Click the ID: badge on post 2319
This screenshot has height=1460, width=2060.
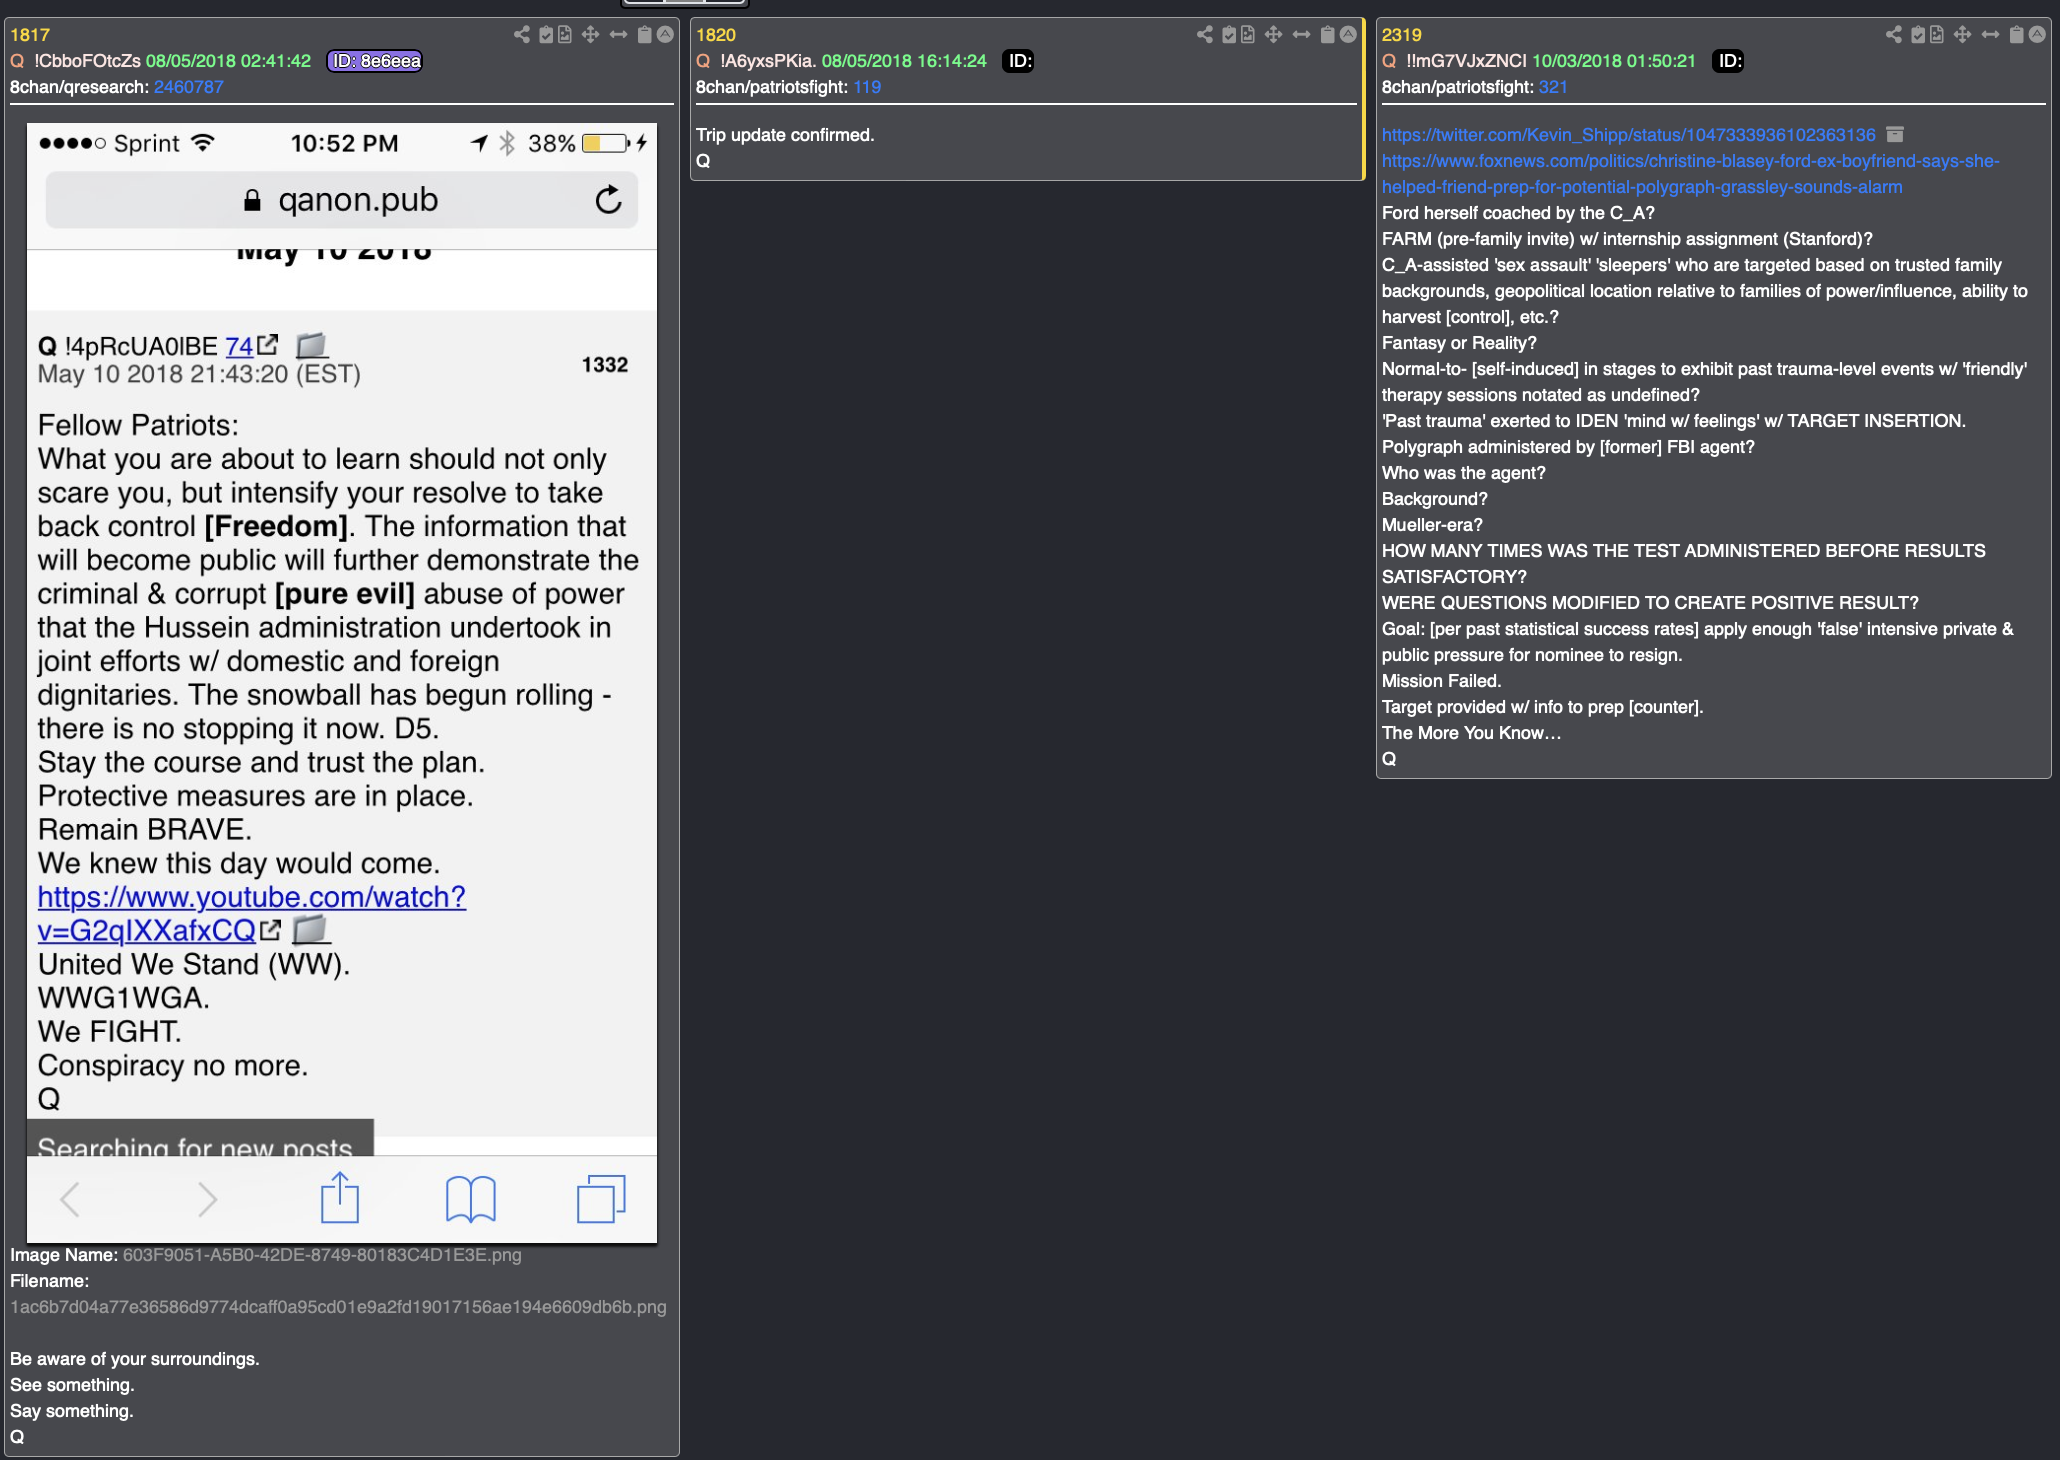click(x=1728, y=61)
